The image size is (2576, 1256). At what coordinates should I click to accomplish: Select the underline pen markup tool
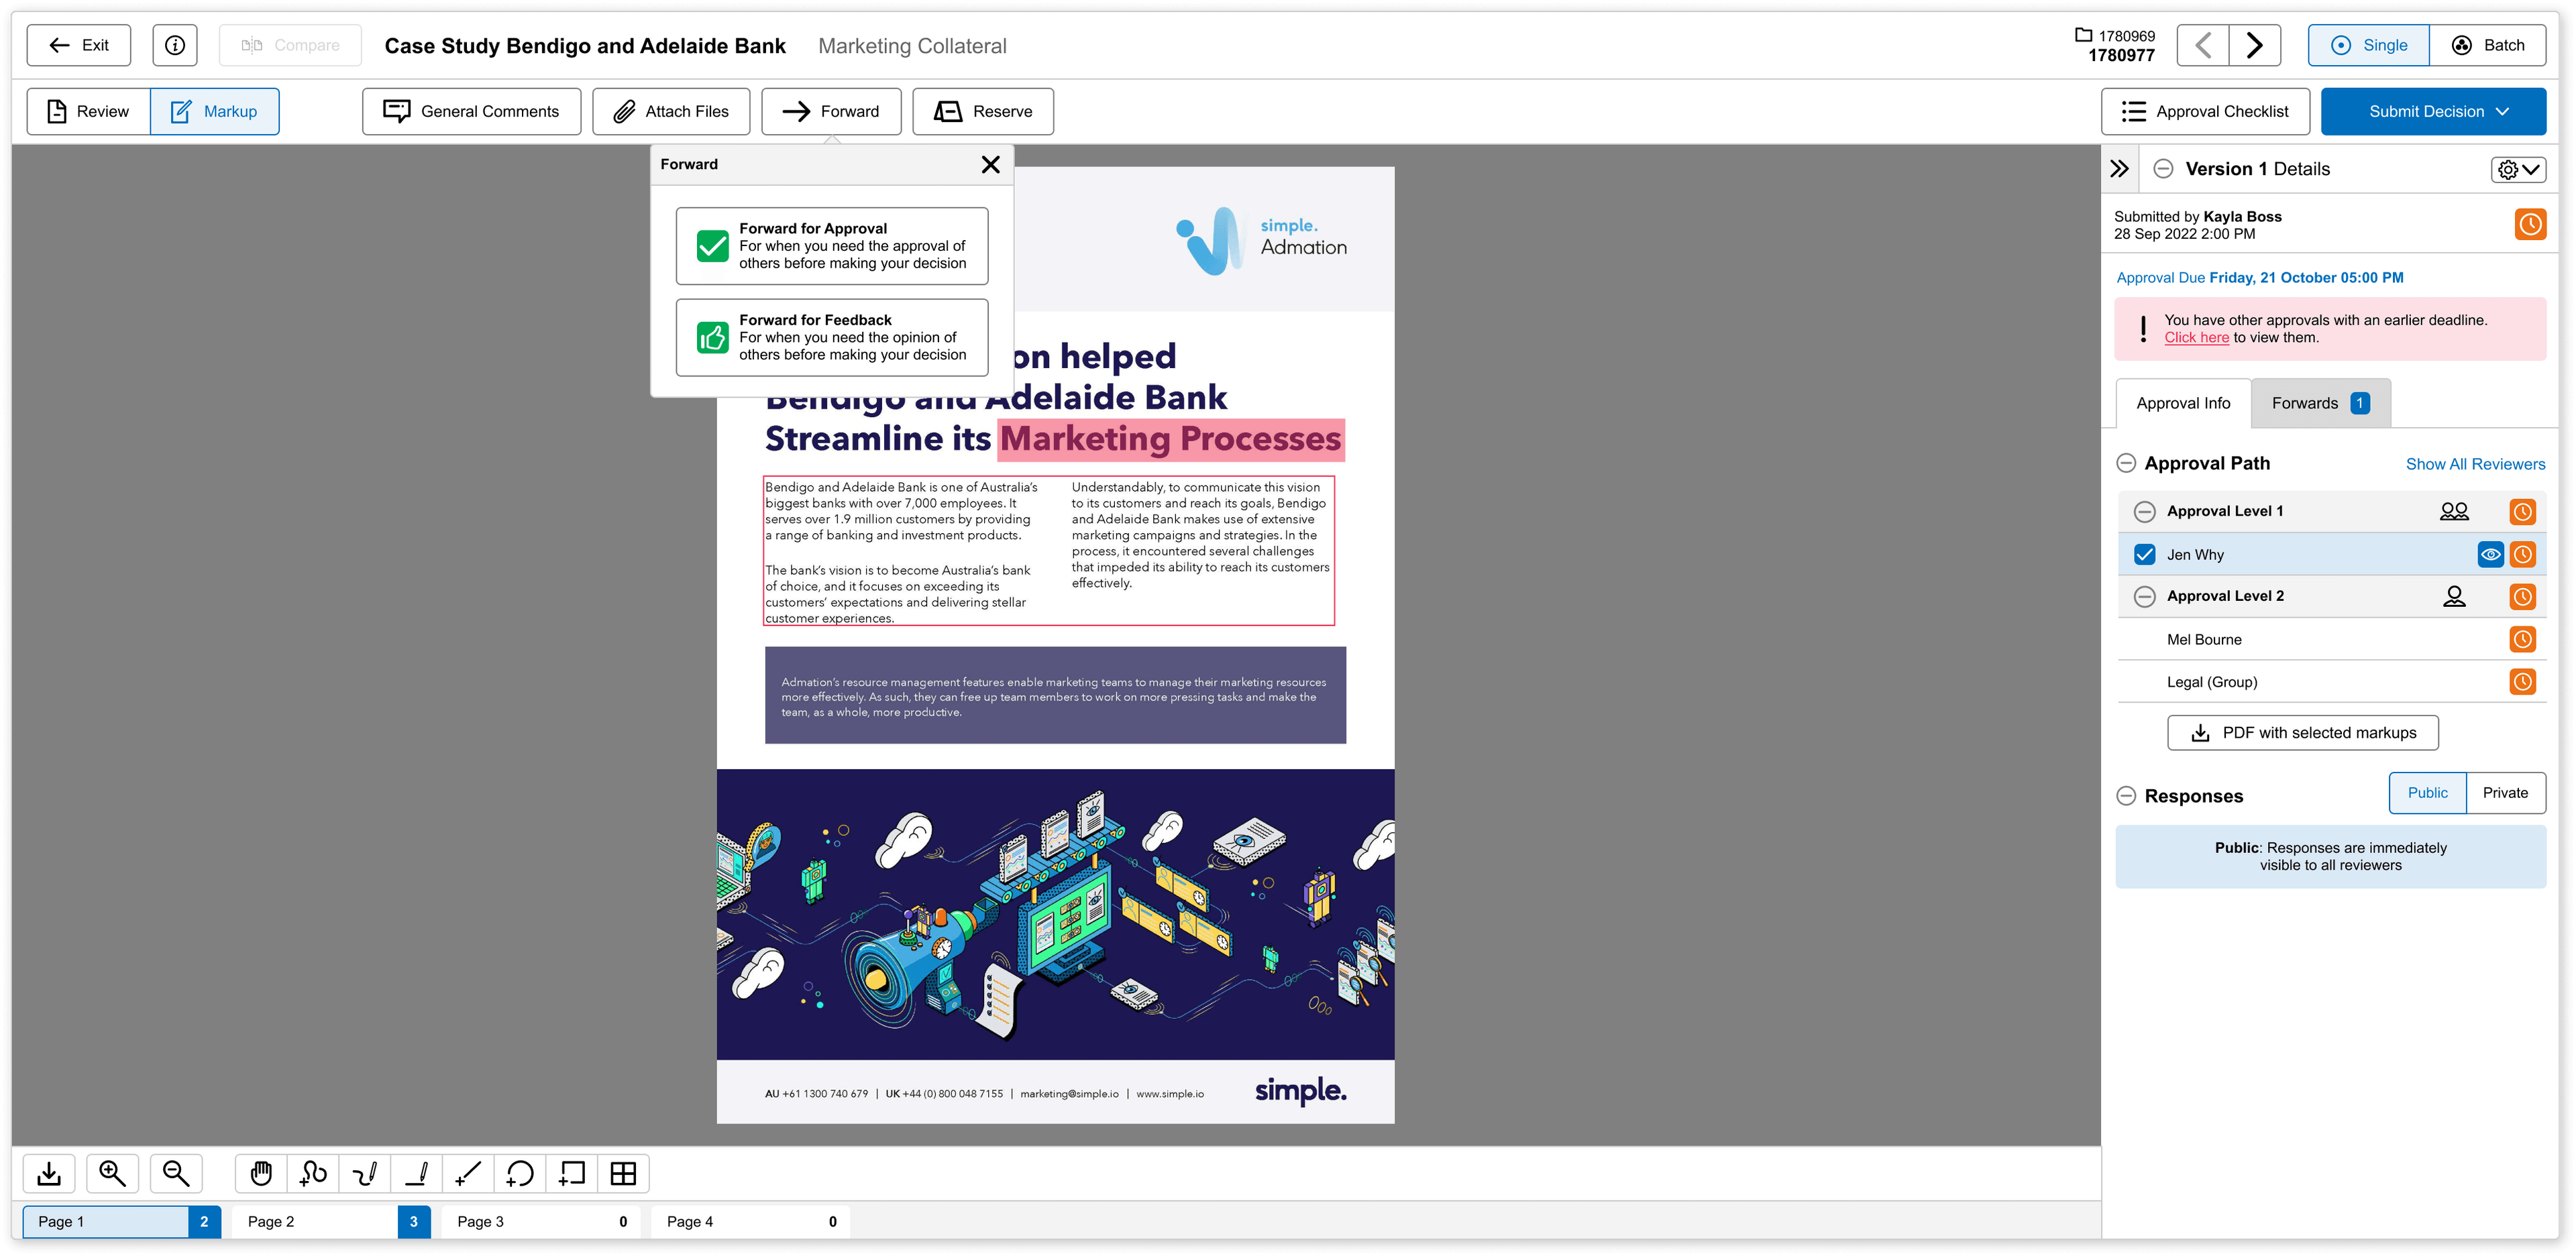tap(417, 1173)
